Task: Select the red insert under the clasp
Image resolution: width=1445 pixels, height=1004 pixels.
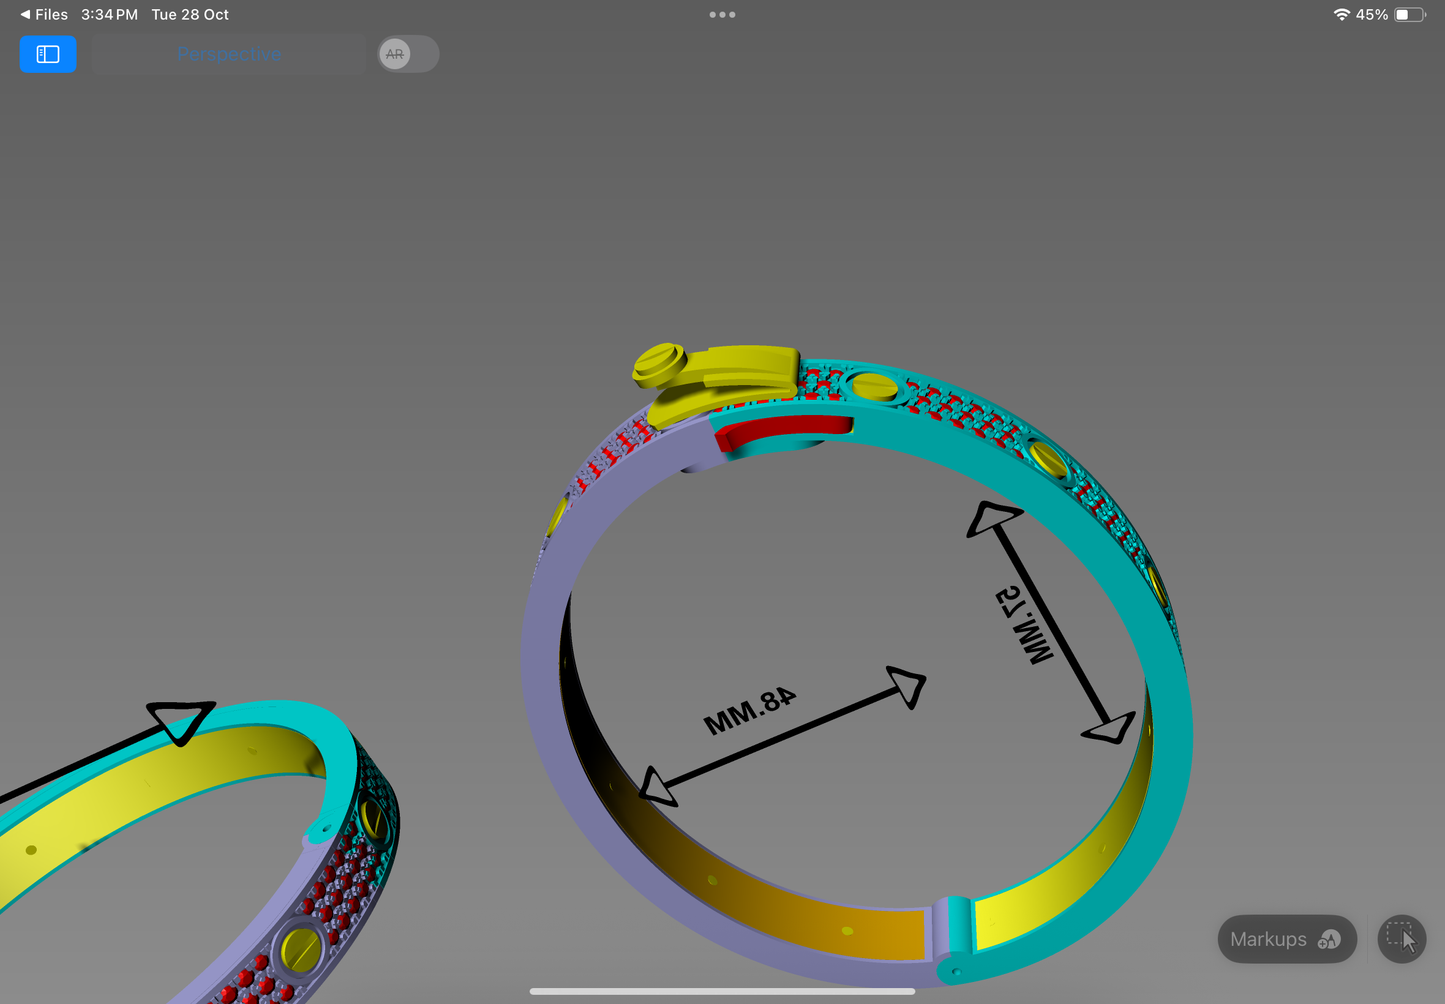Action: coord(783,433)
